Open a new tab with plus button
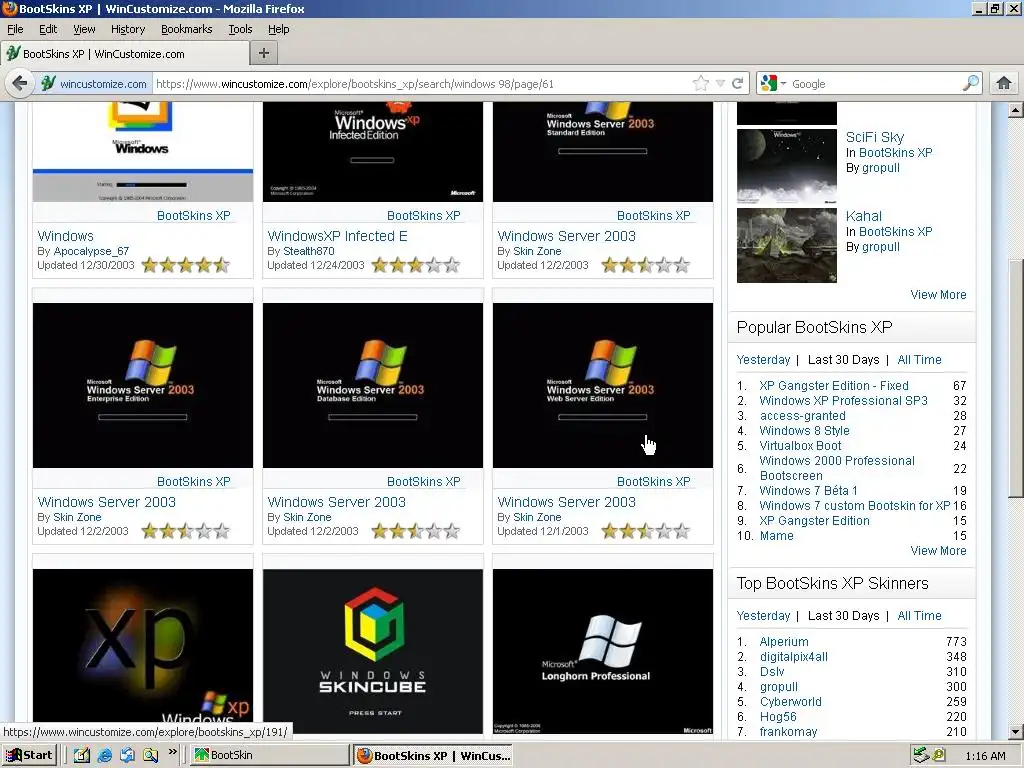Screen dimensions: 1024x768 tap(264, 54)
